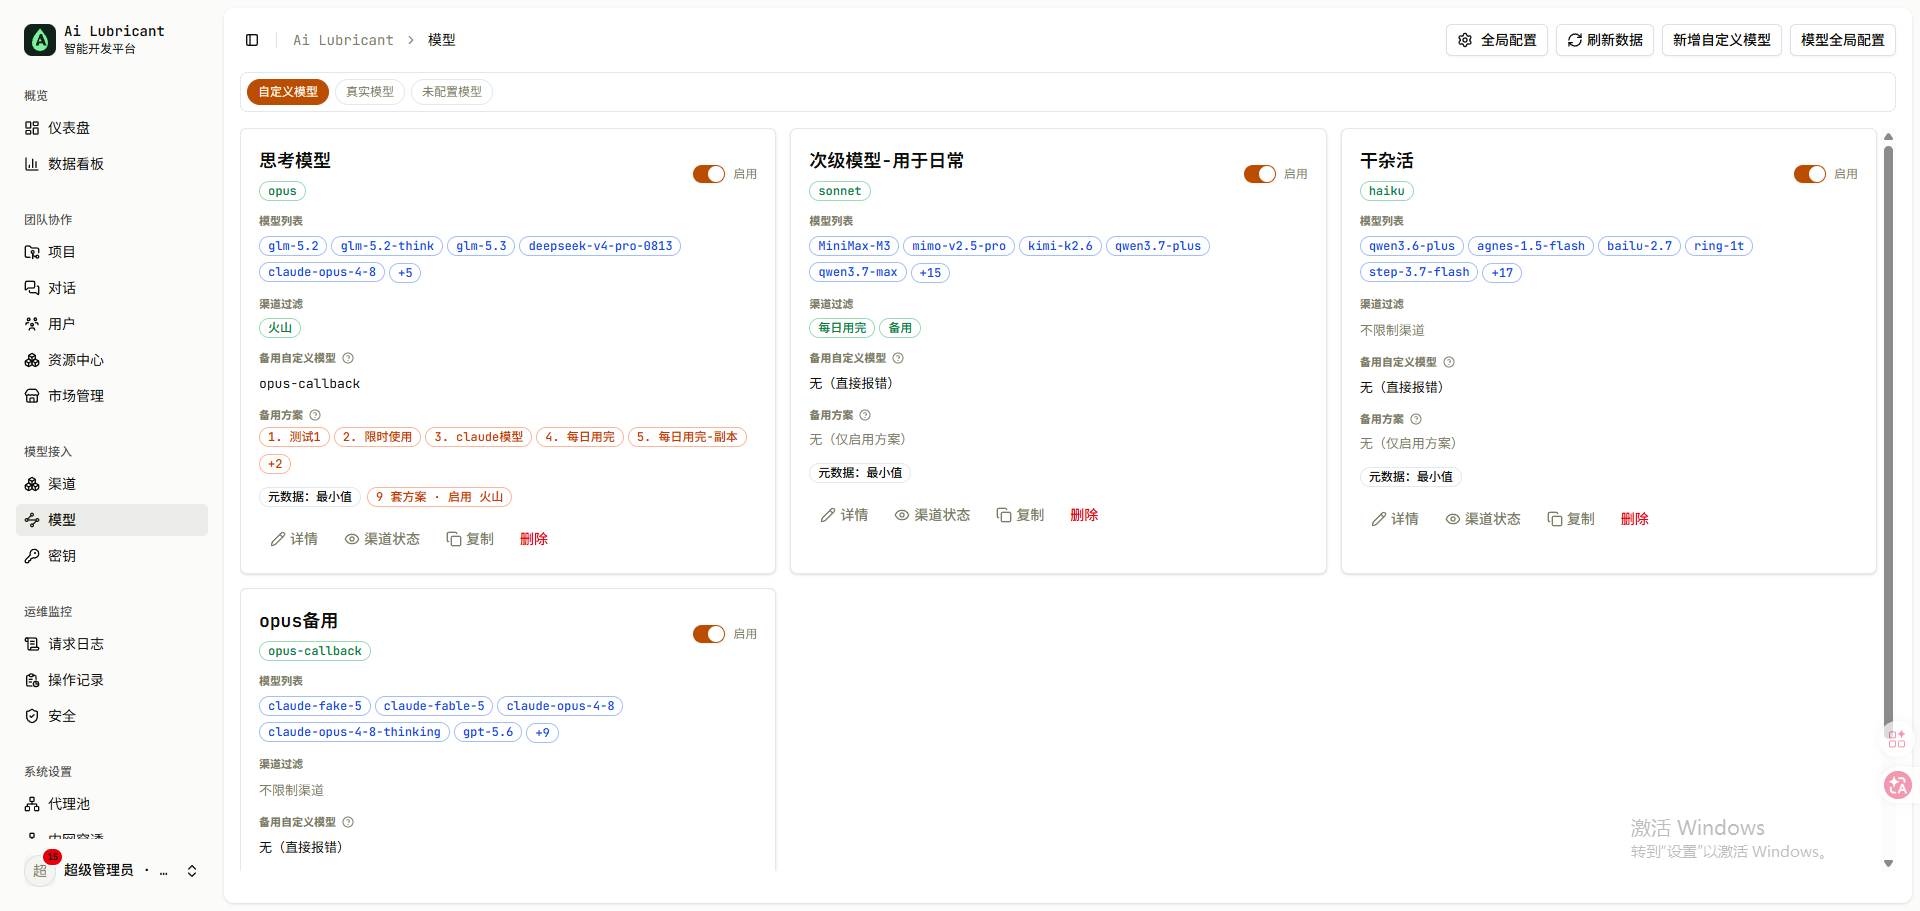The height and width of the screenshot is (911, 1920).
Task: Open the 超级管理员 account menu chevron
Action: (x=192, y=871)
